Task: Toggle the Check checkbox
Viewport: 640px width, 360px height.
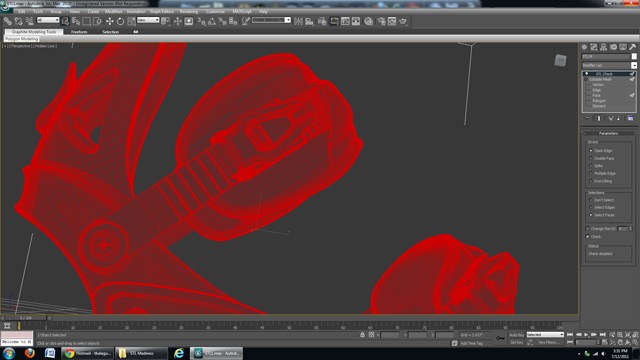Action: coord(587,237)
